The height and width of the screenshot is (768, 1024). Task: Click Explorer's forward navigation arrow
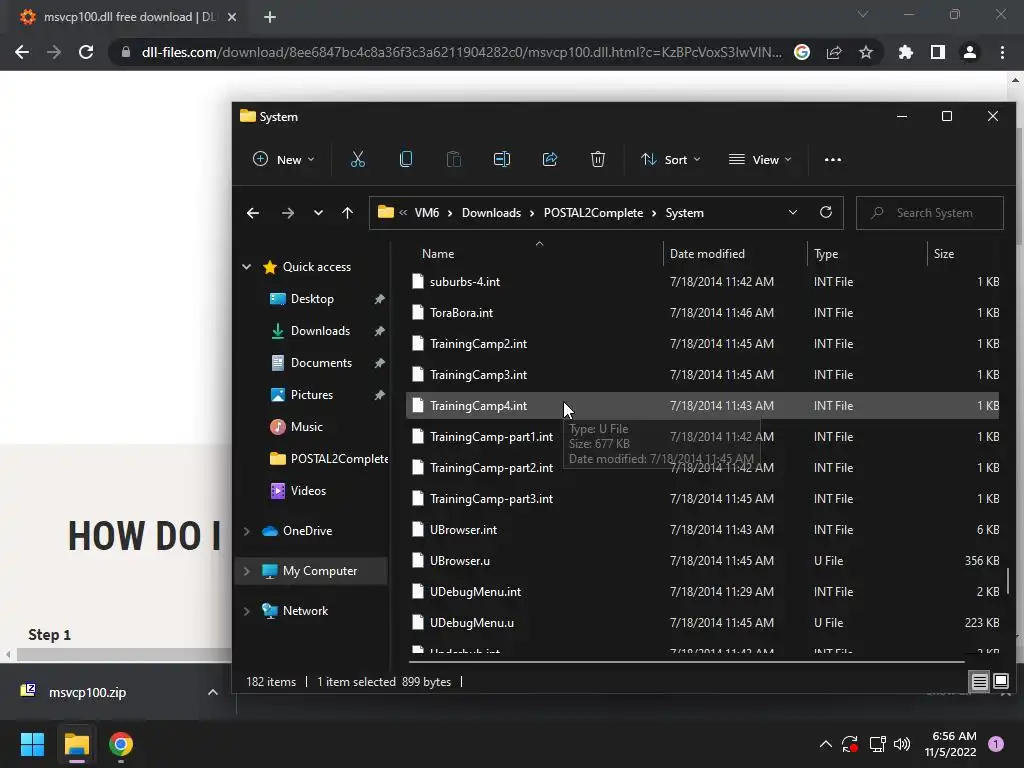click(287, 213)
